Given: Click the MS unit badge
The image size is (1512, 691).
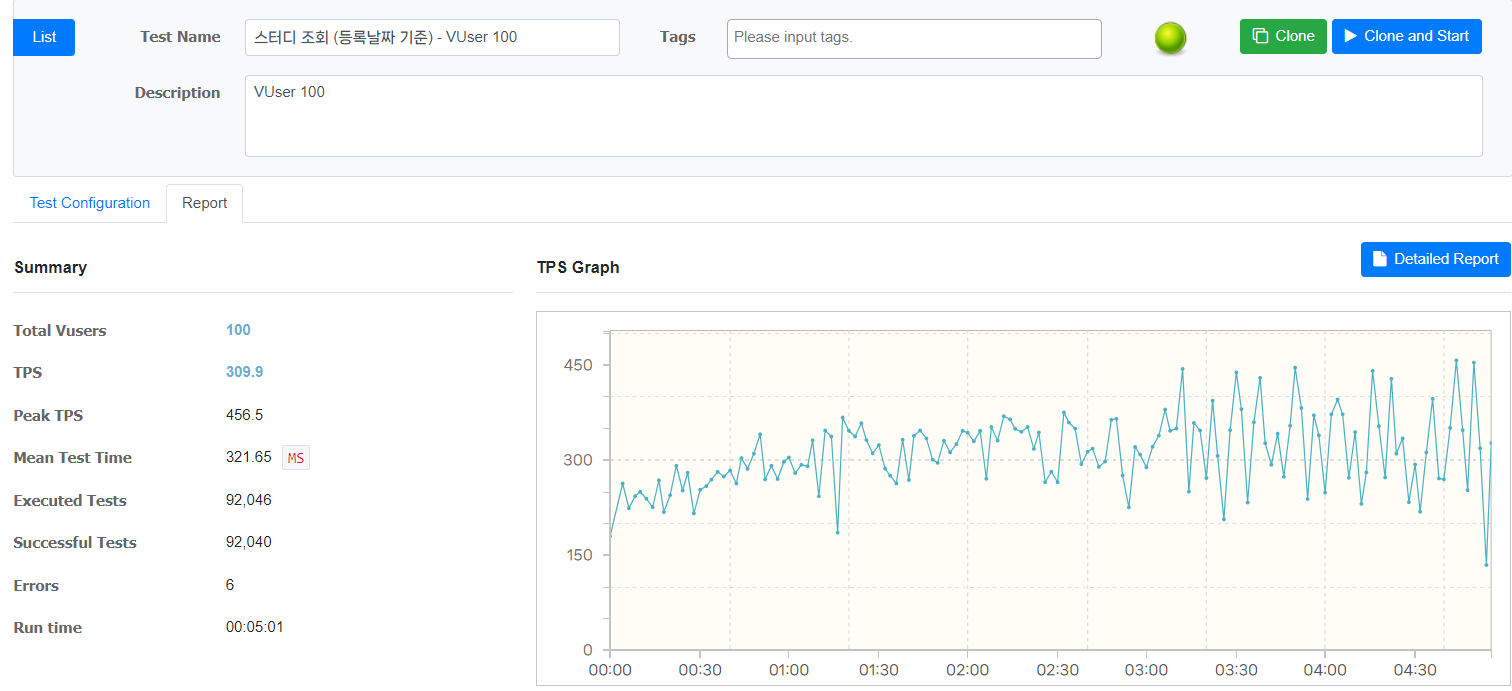Looking at the screenshot, I should coord(296,458).
